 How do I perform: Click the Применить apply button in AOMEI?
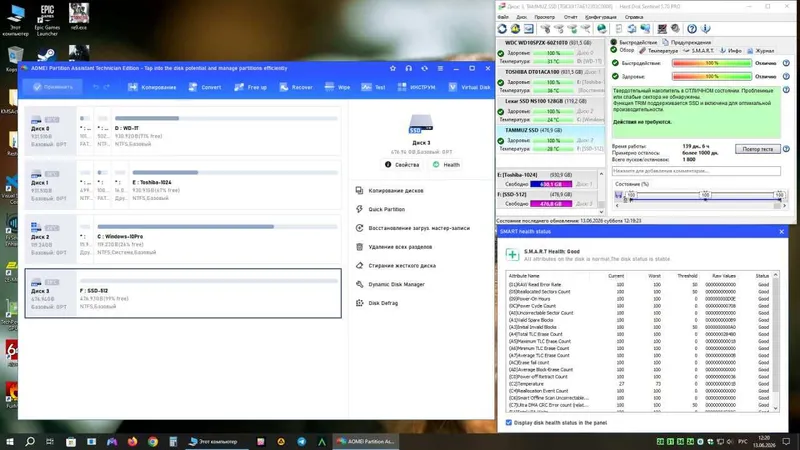(53, 87)
